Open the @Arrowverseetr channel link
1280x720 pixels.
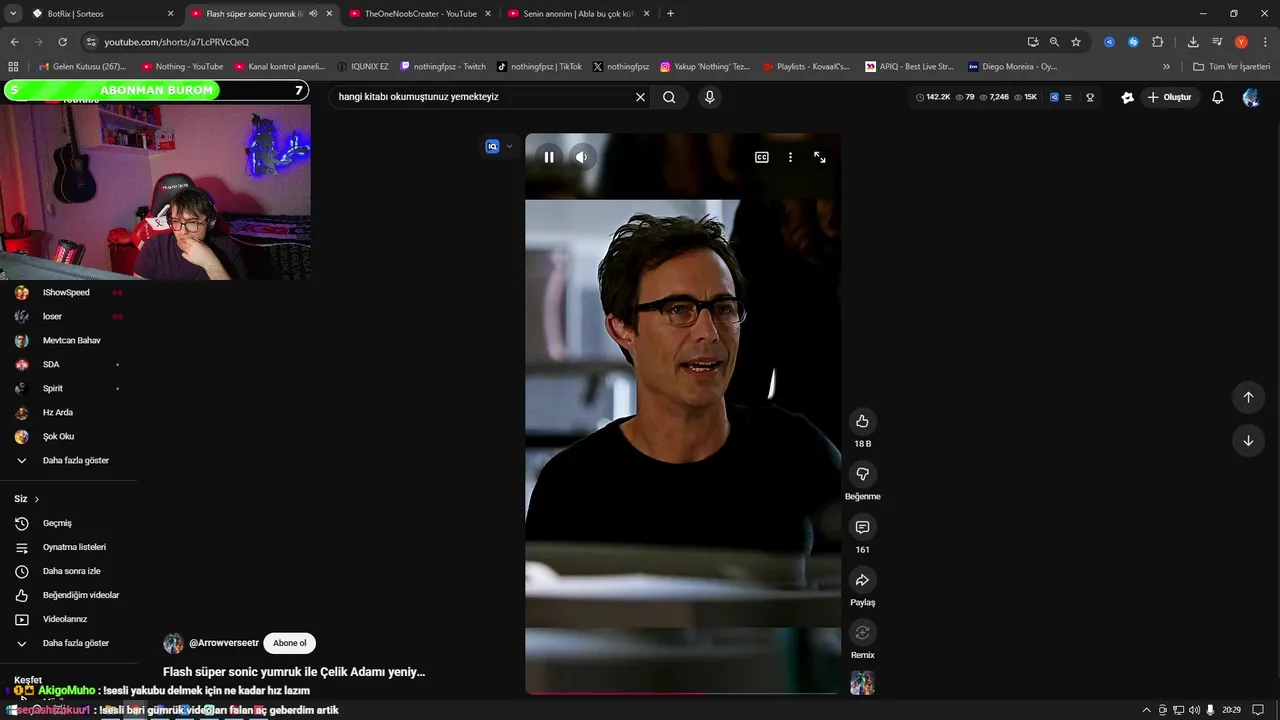click(224, 643)
